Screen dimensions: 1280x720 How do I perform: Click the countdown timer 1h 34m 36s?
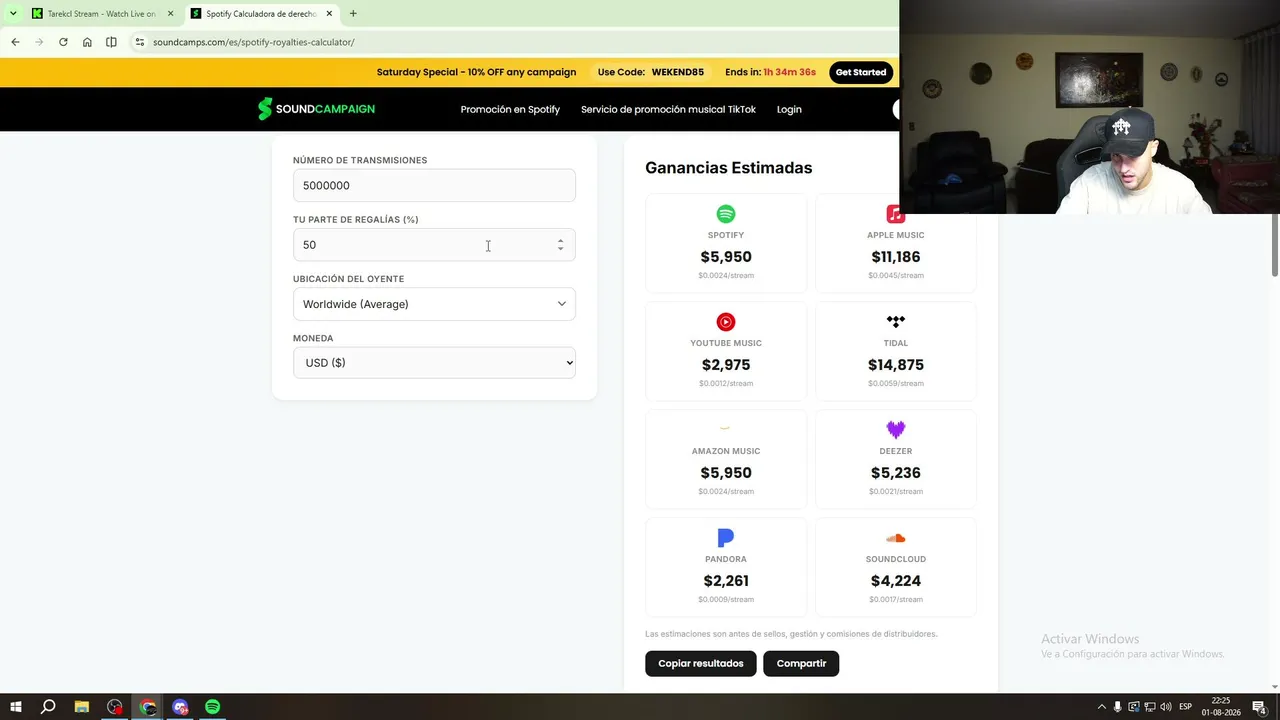pyautogui.click(x=790, y=72)
